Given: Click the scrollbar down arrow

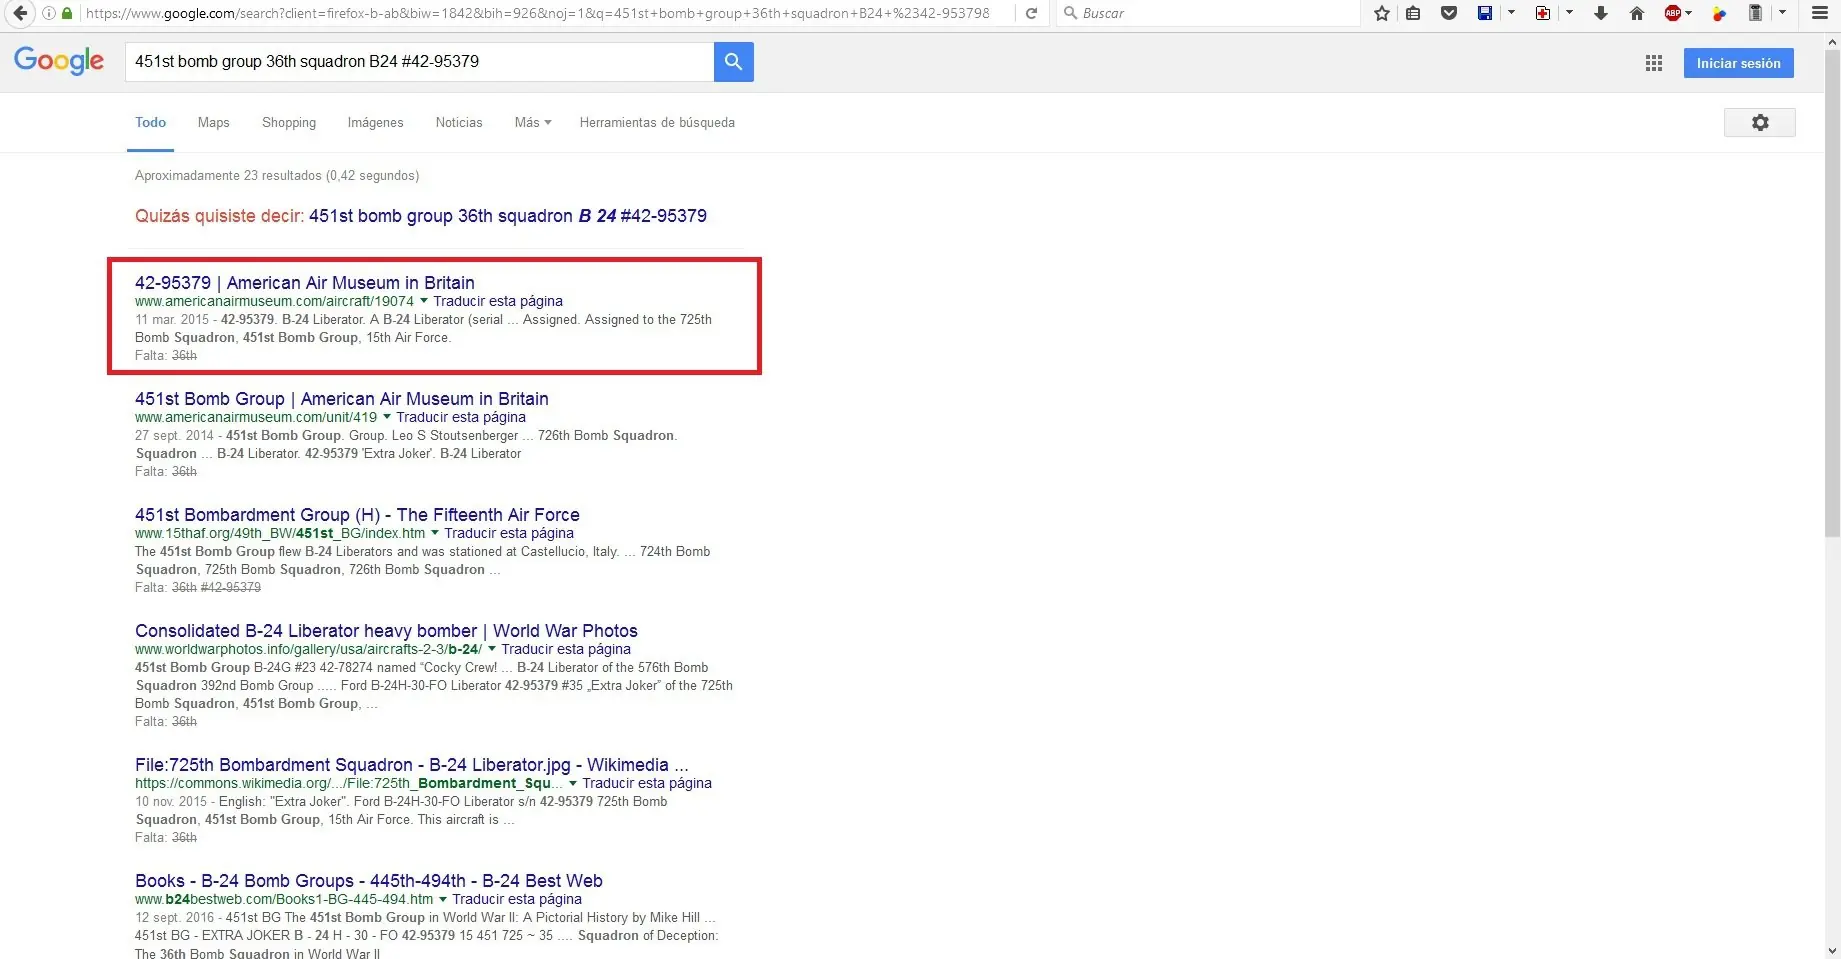Looking at the screenshot, I should coord(1833,951).
